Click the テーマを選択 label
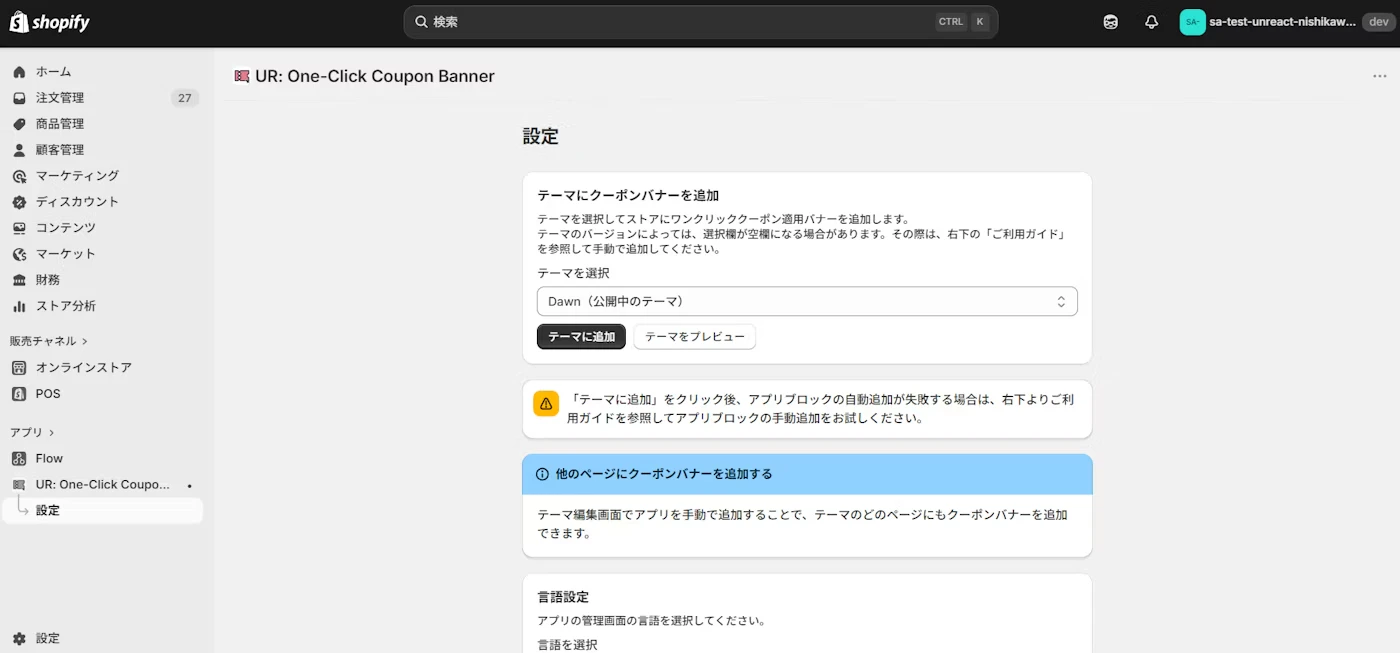Viewport: 1400px width, 653px height. pos(573,273)
